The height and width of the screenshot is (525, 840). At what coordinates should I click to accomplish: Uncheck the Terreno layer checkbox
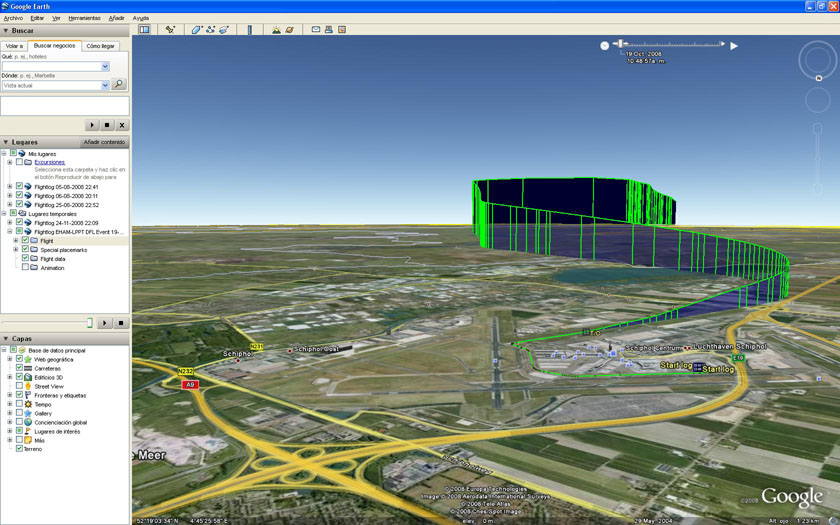(19, 449)
